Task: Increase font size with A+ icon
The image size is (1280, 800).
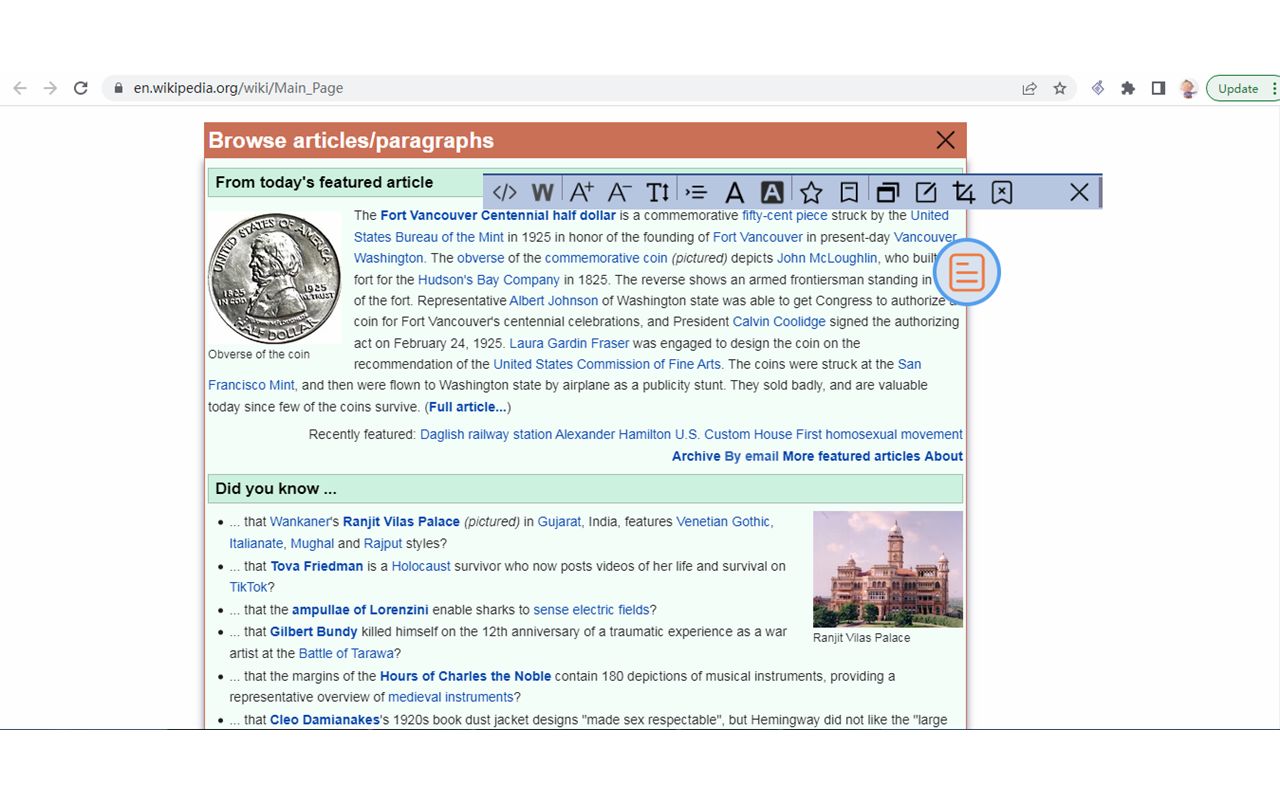Action: [581, 192]
